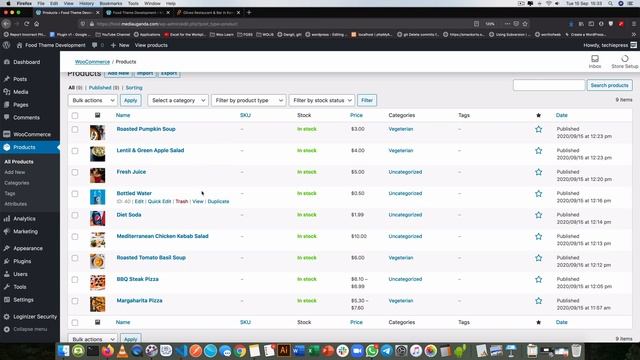This screenshot has height=360, width=640.
Task: Toggle featured star for Diet Soda
Action: pos(538,215)
